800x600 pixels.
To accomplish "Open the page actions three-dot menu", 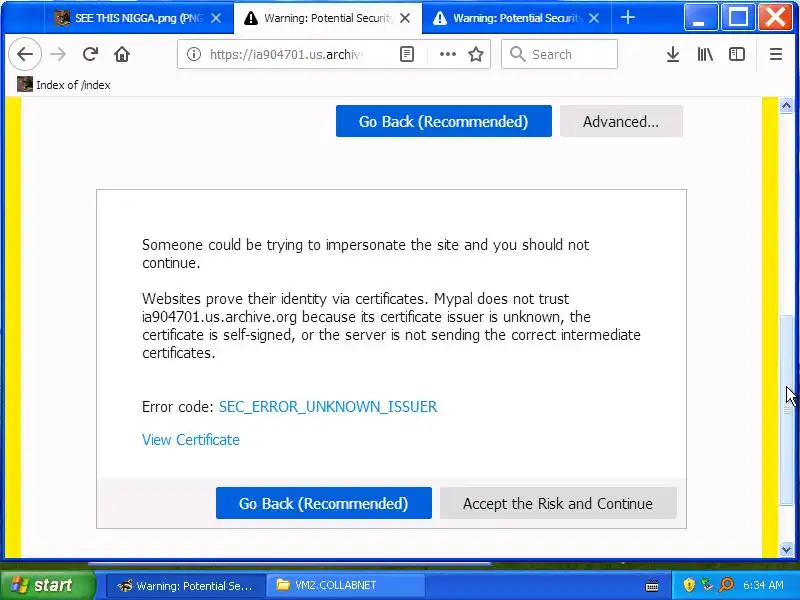I will [x=447, y=54].
